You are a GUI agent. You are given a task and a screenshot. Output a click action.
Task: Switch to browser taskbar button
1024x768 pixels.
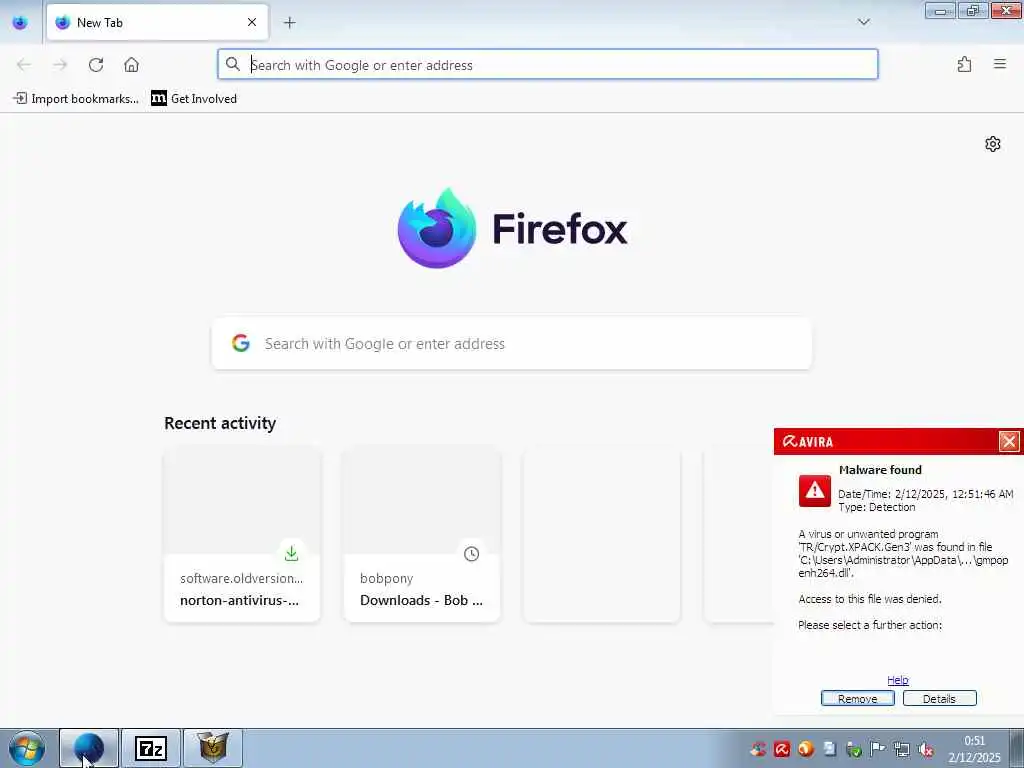[x=89, y=748]
